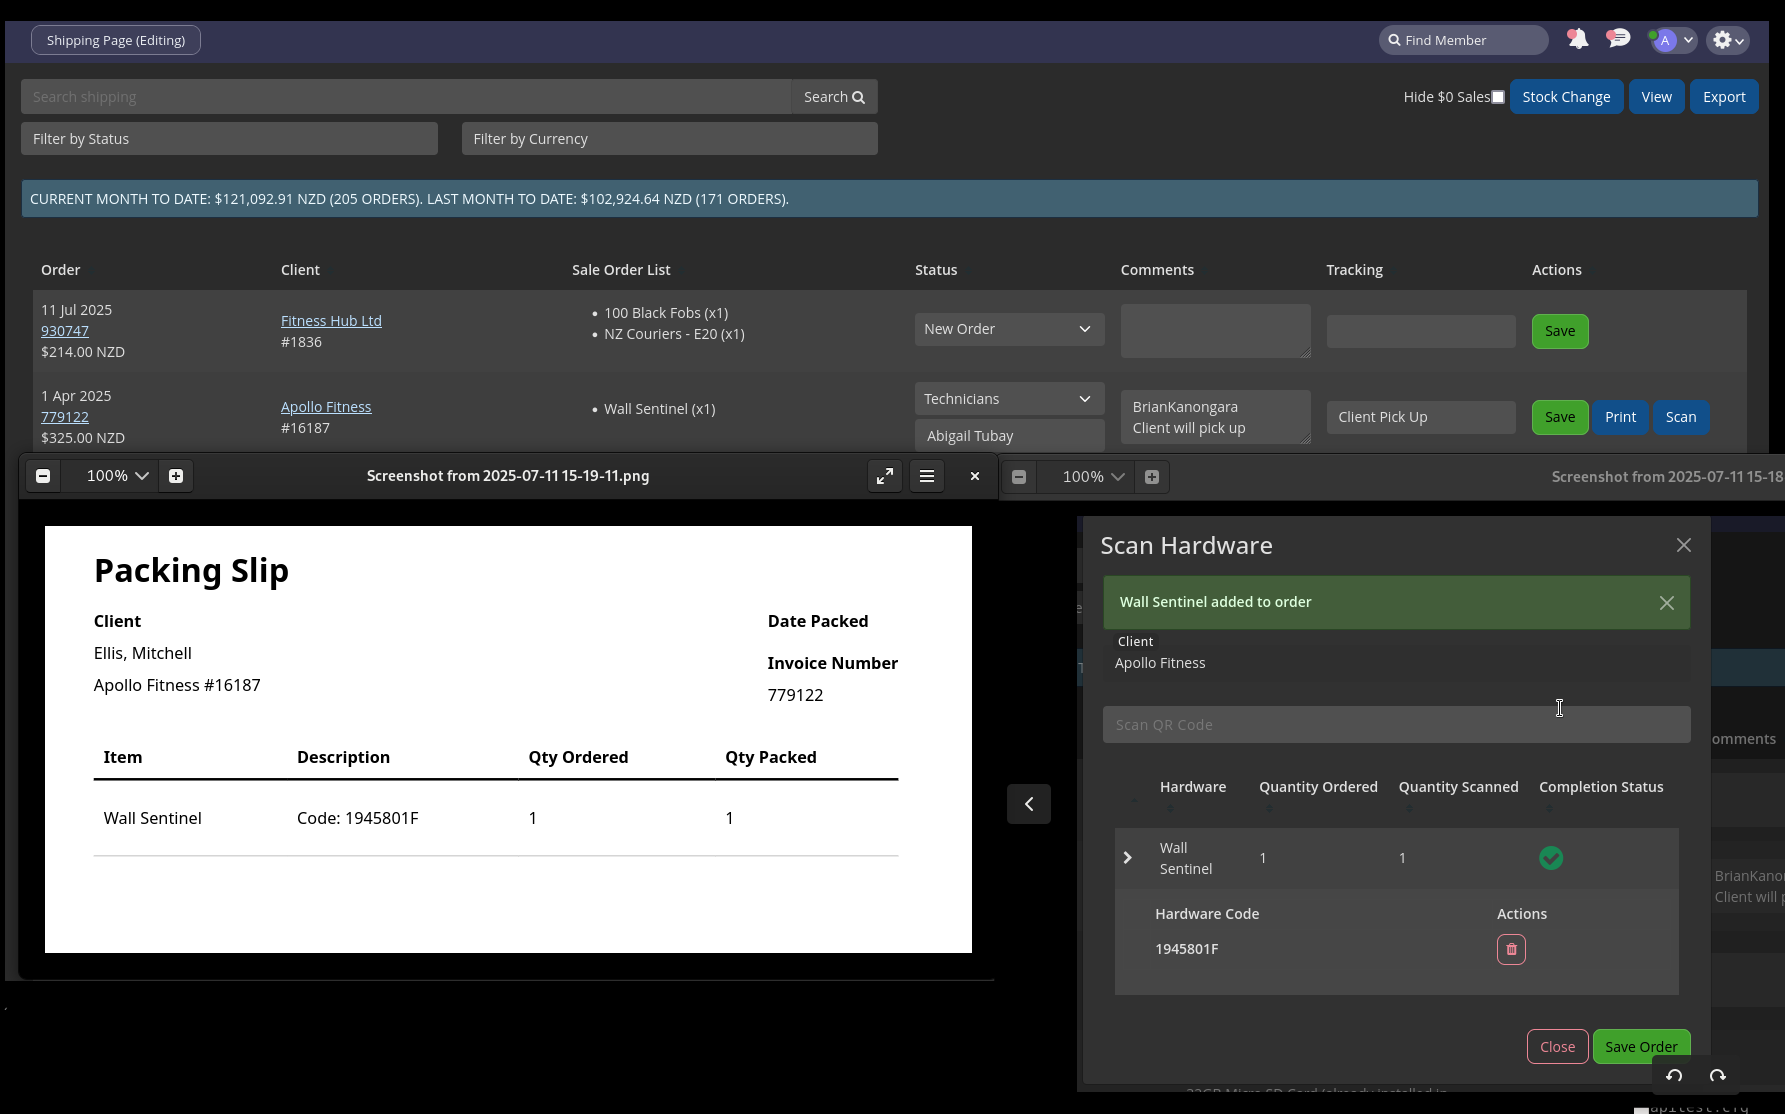This screenshot has height=1114, width=1785.
Task: Open the settings gear menu
Action: [1727, 40]
